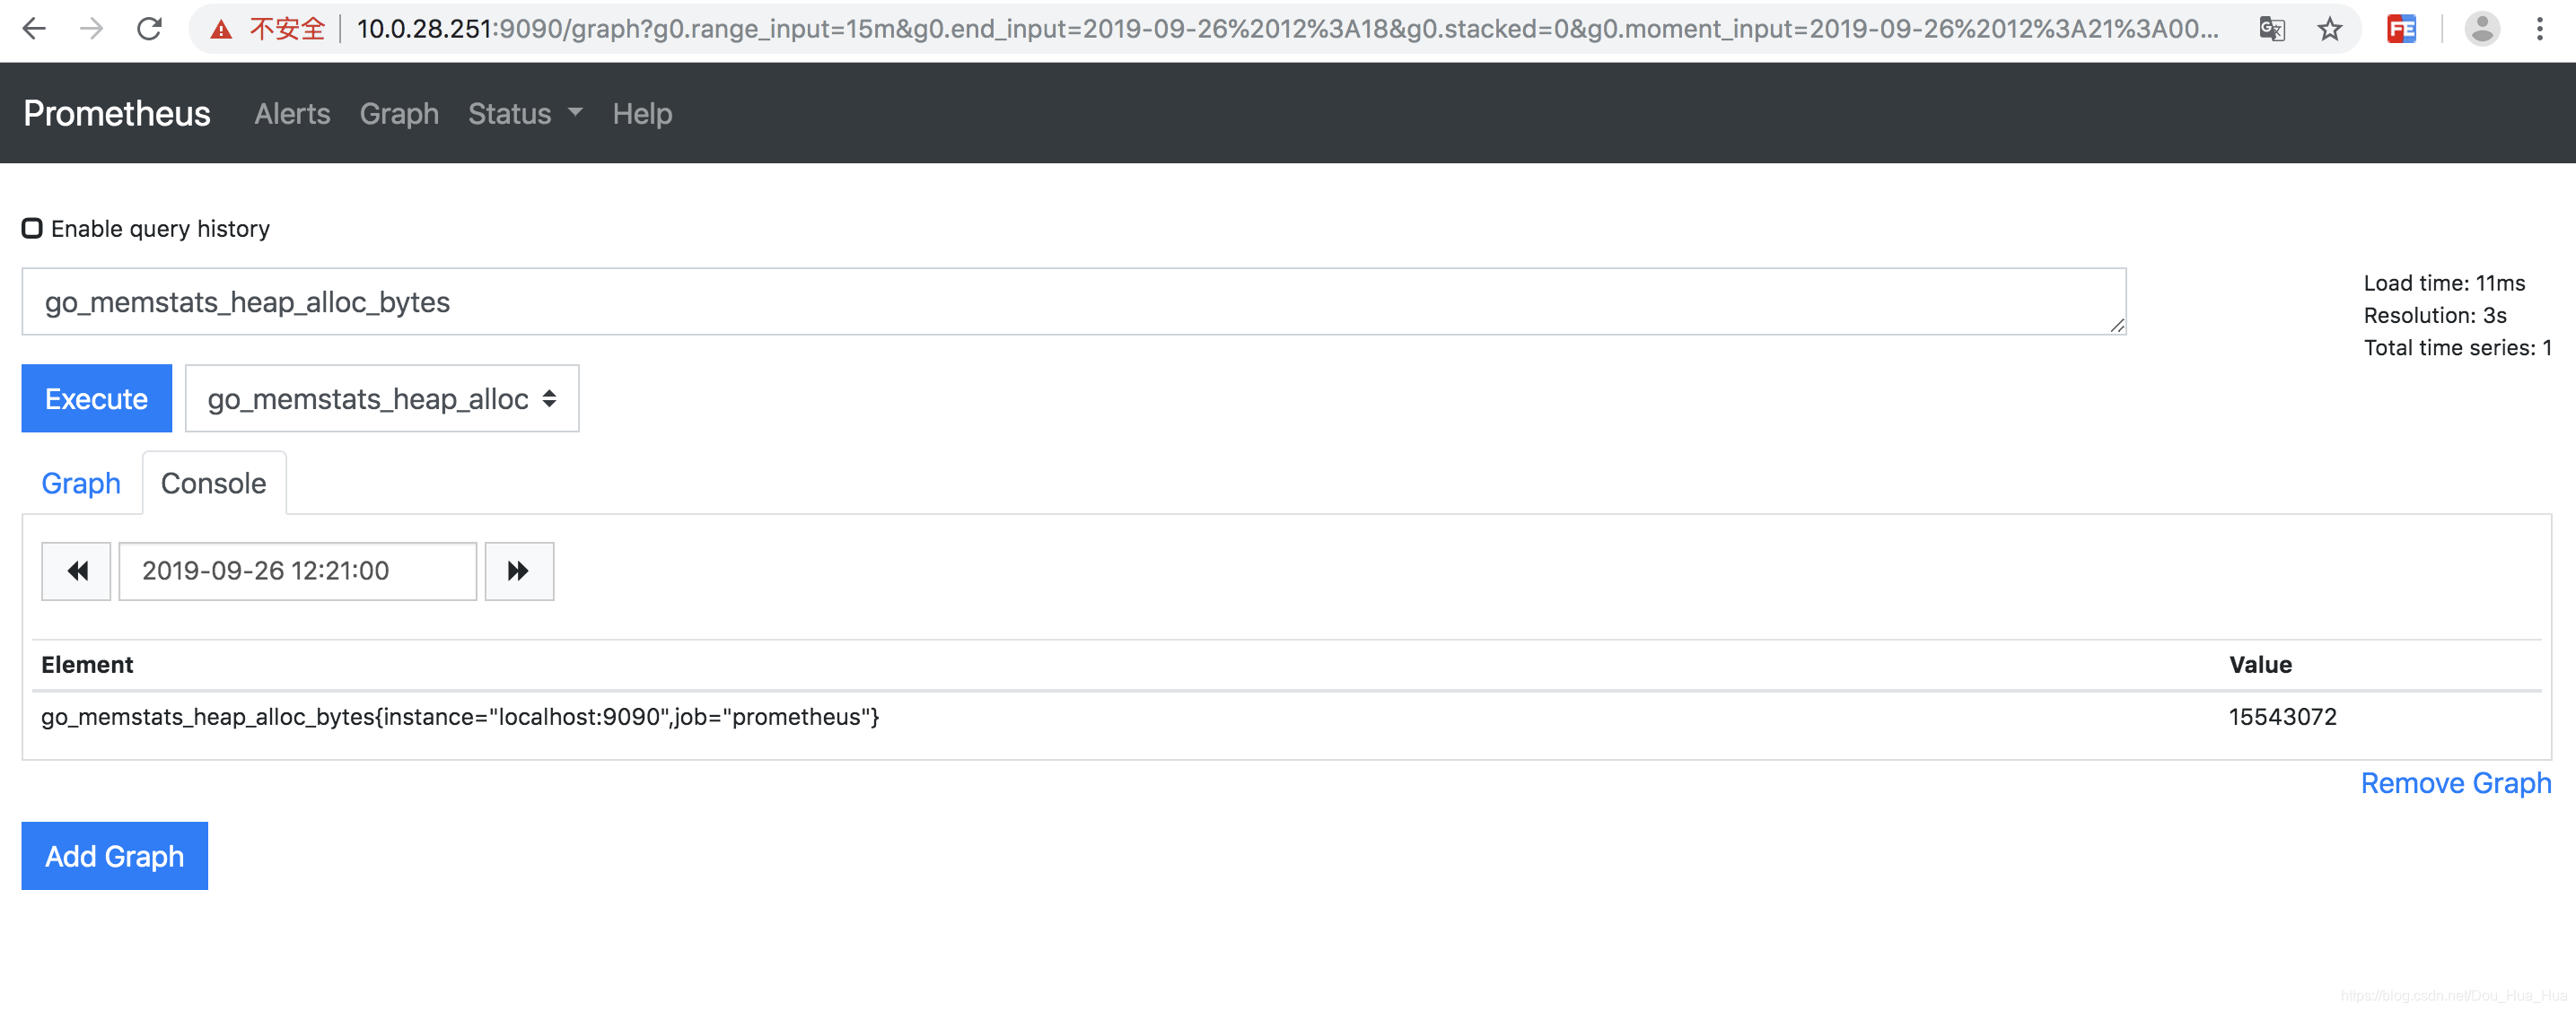Click the translate page icon
This screenshot has width=2576, height=1012.
point(2274,31)
